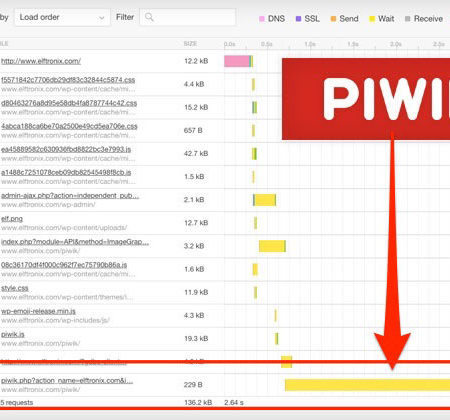450x420 pixels.
Task: Click the 11.9 kB size value
Action: click(196, 292)
